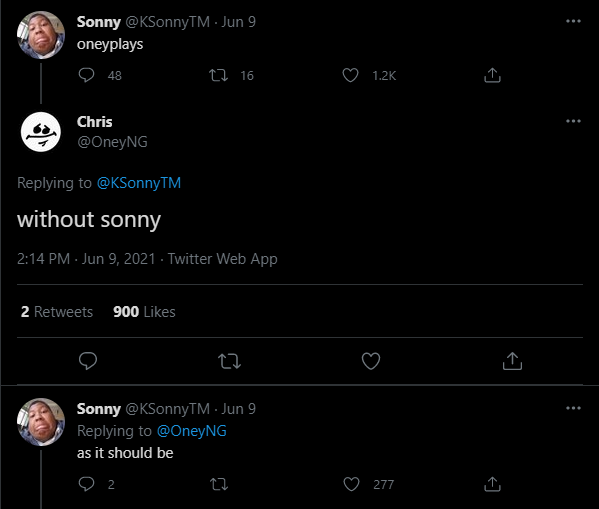This screenshot has height=509, width=599.
Task: Open more options on Chris's tweet
Action: click(573, 121)
